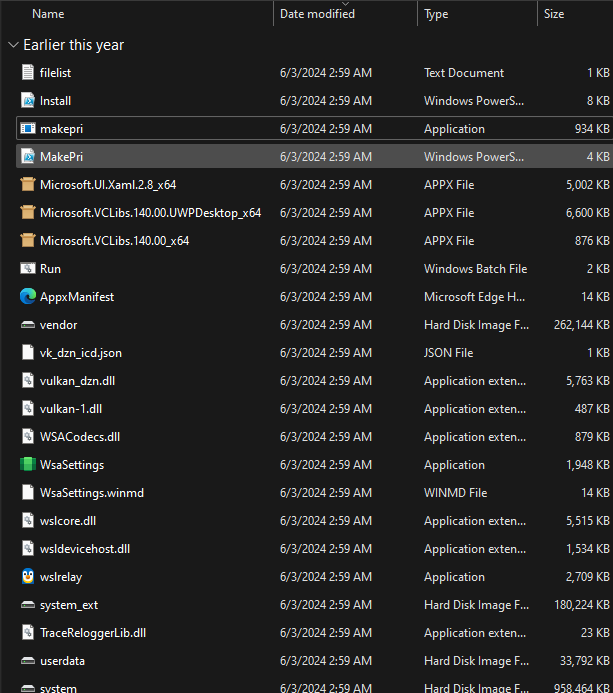Select the vulkan_dzn.dll file name

coord(77,381)
